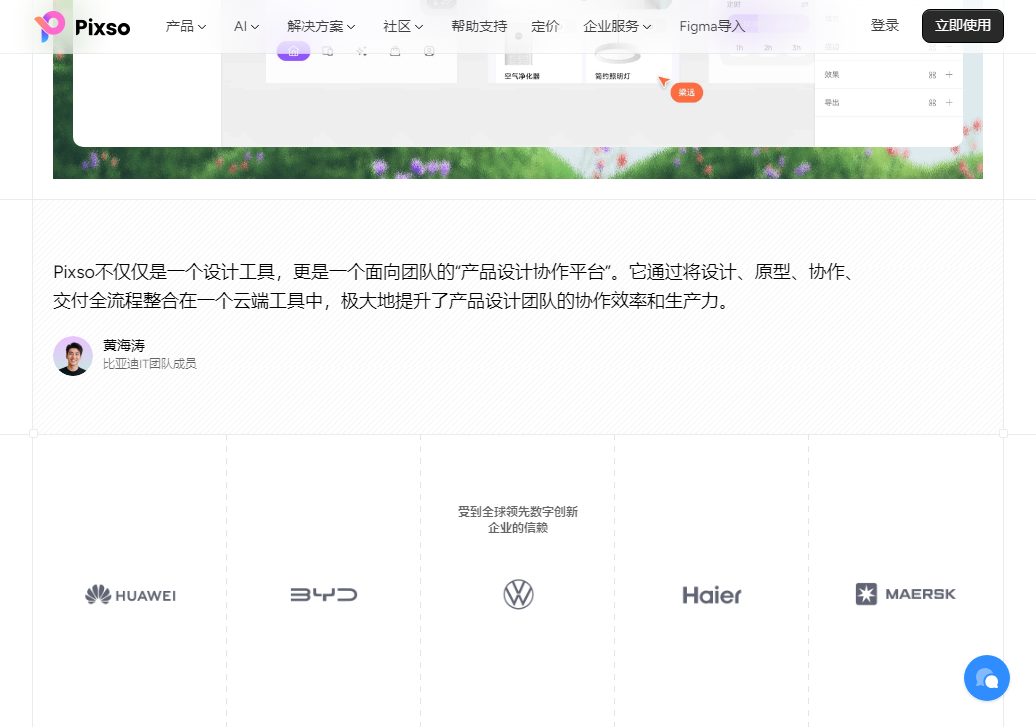The height and width of the screenshot is (727, 1036).
Task: Open the AI dropdown menu
Action: coord(246,26)
